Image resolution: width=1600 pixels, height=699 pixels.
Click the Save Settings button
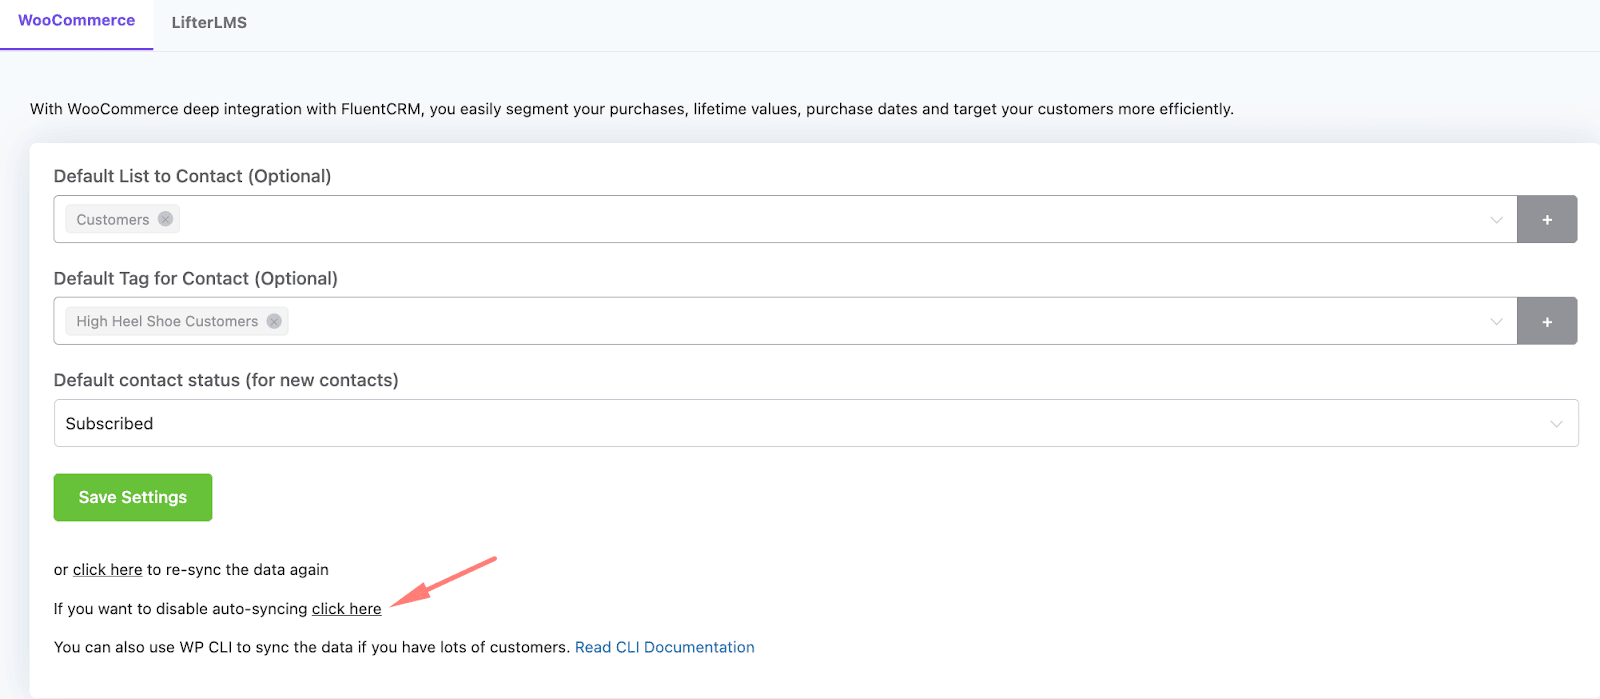pyautogui.click(x=133, y=497)
